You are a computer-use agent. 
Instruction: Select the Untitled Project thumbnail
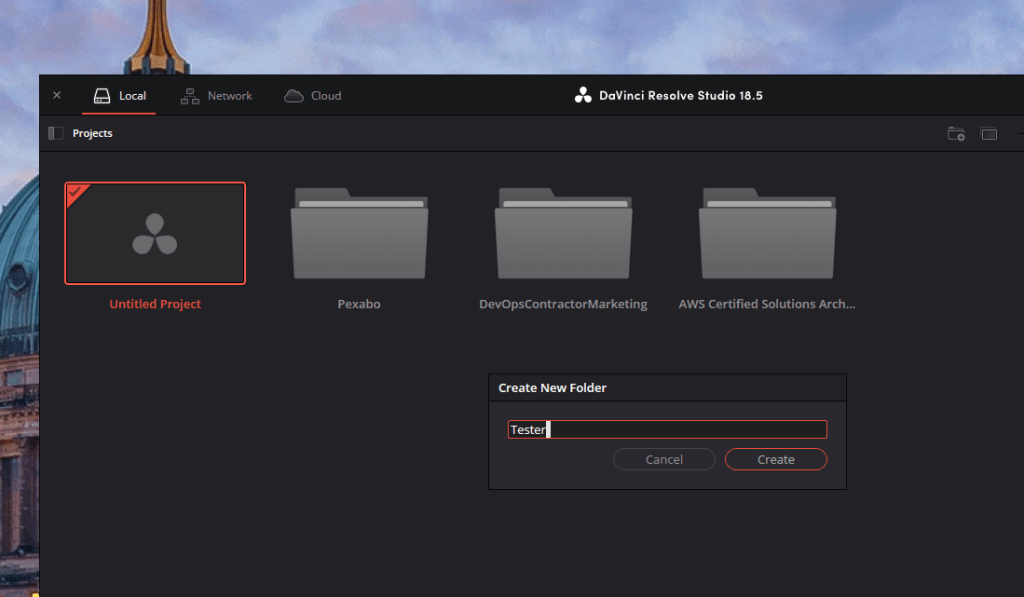155,233
